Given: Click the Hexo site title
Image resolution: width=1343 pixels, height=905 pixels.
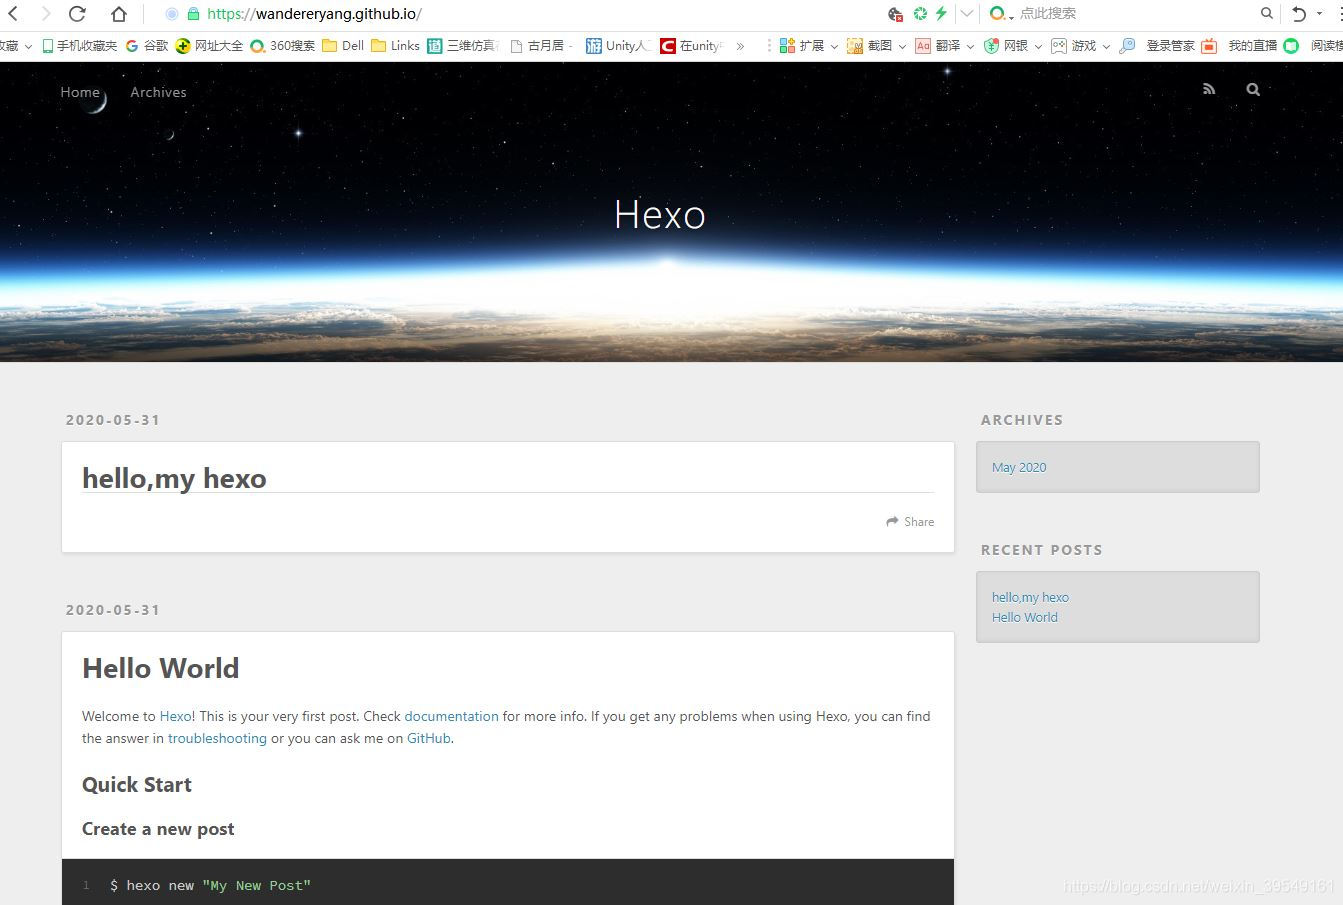Looking at the screenshot, I should coord(660,214).
